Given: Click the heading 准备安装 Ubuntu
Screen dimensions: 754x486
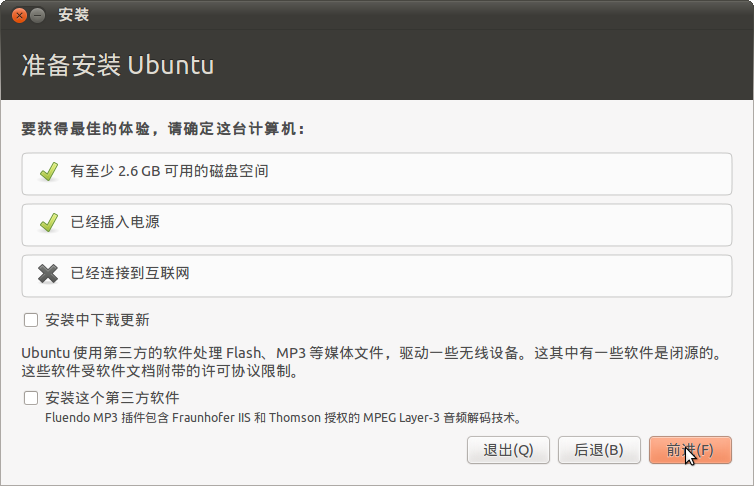Looking at the screenshot, I should pos(118,65).
